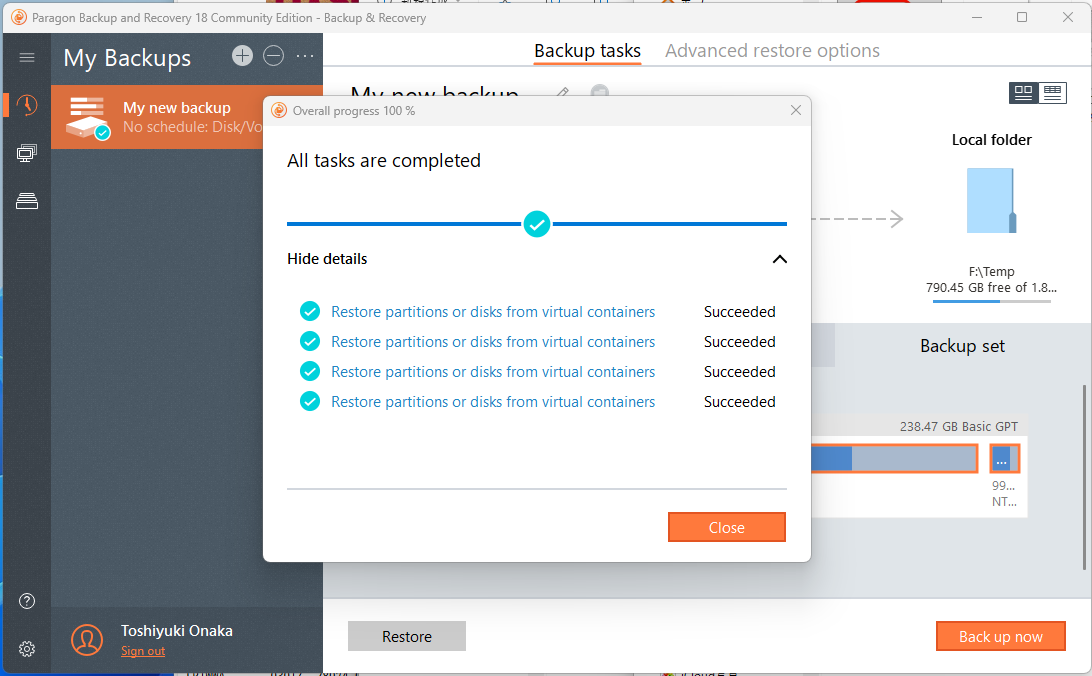The image size is (1092, 676).
Task: Click the edit pencil icon beside backup name
Action: tap(563, 93)
